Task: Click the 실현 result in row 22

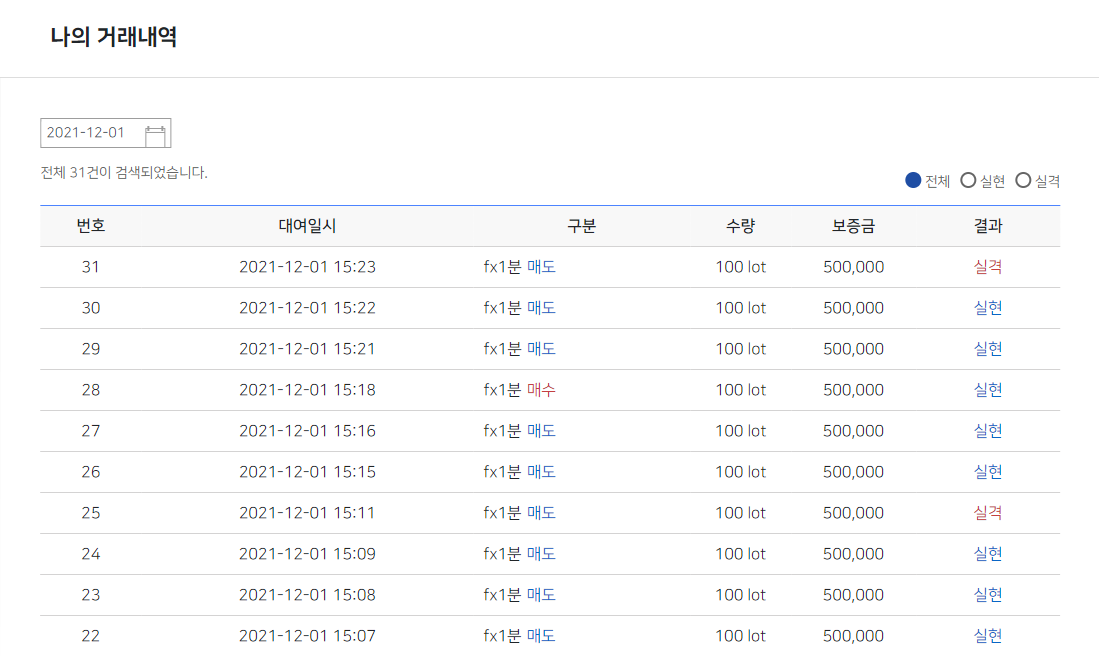Action: pos(988,636)
